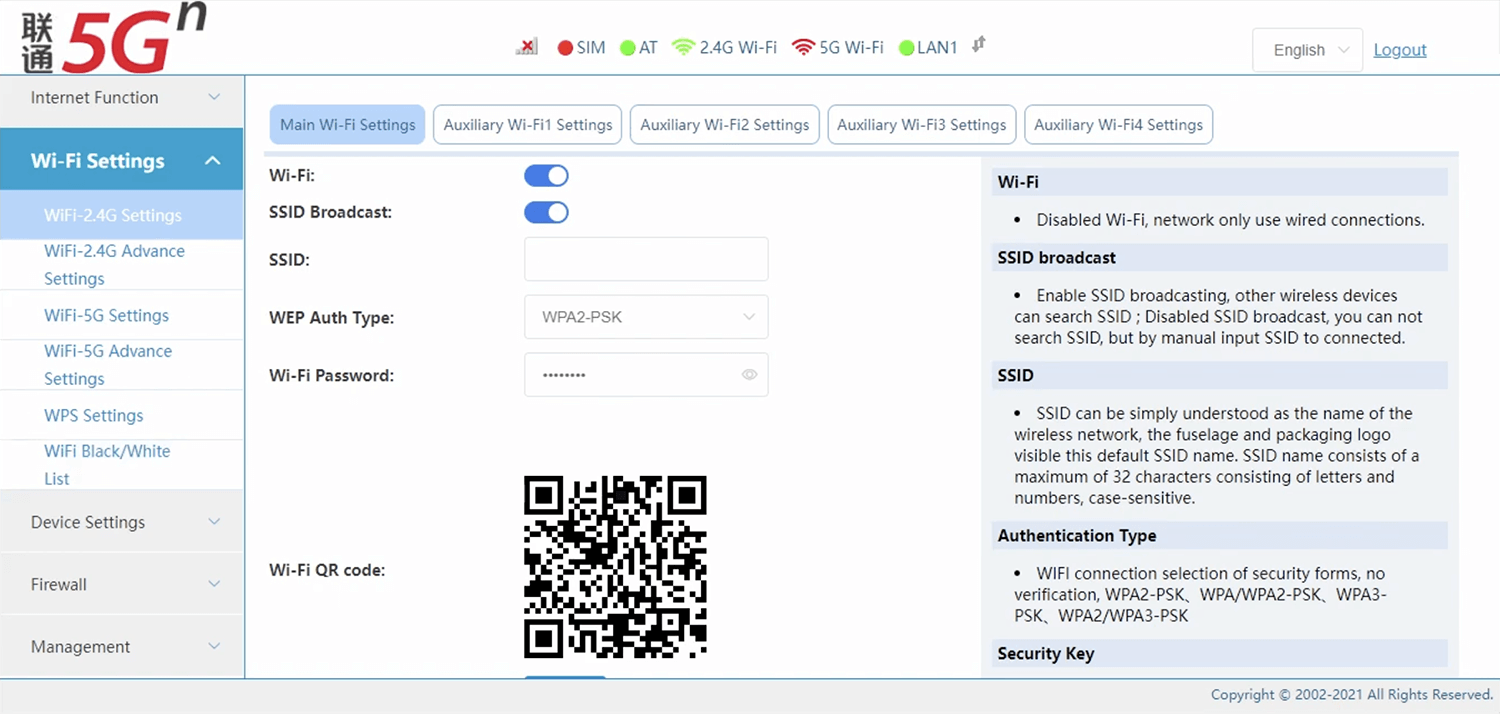Open the WiFi-5G Settings menu item

tap(106, 315)
